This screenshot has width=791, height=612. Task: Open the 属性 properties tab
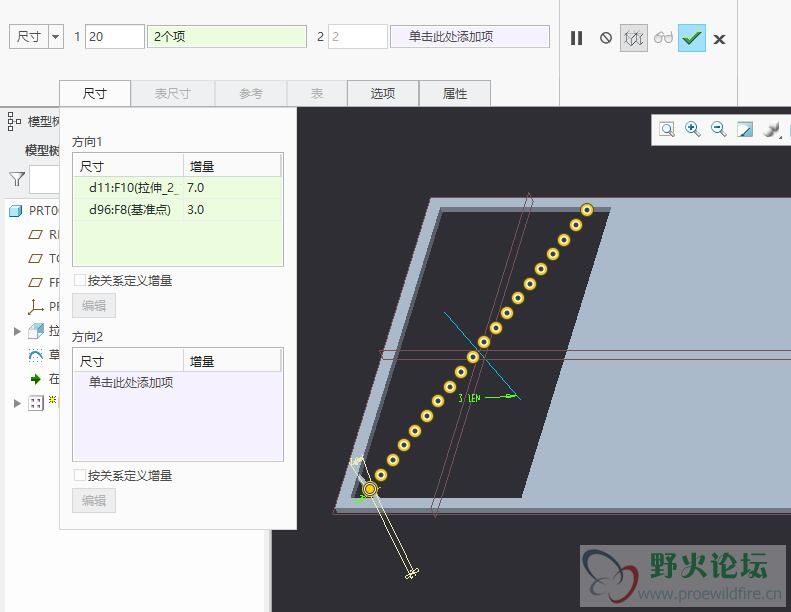pos(455,93)
